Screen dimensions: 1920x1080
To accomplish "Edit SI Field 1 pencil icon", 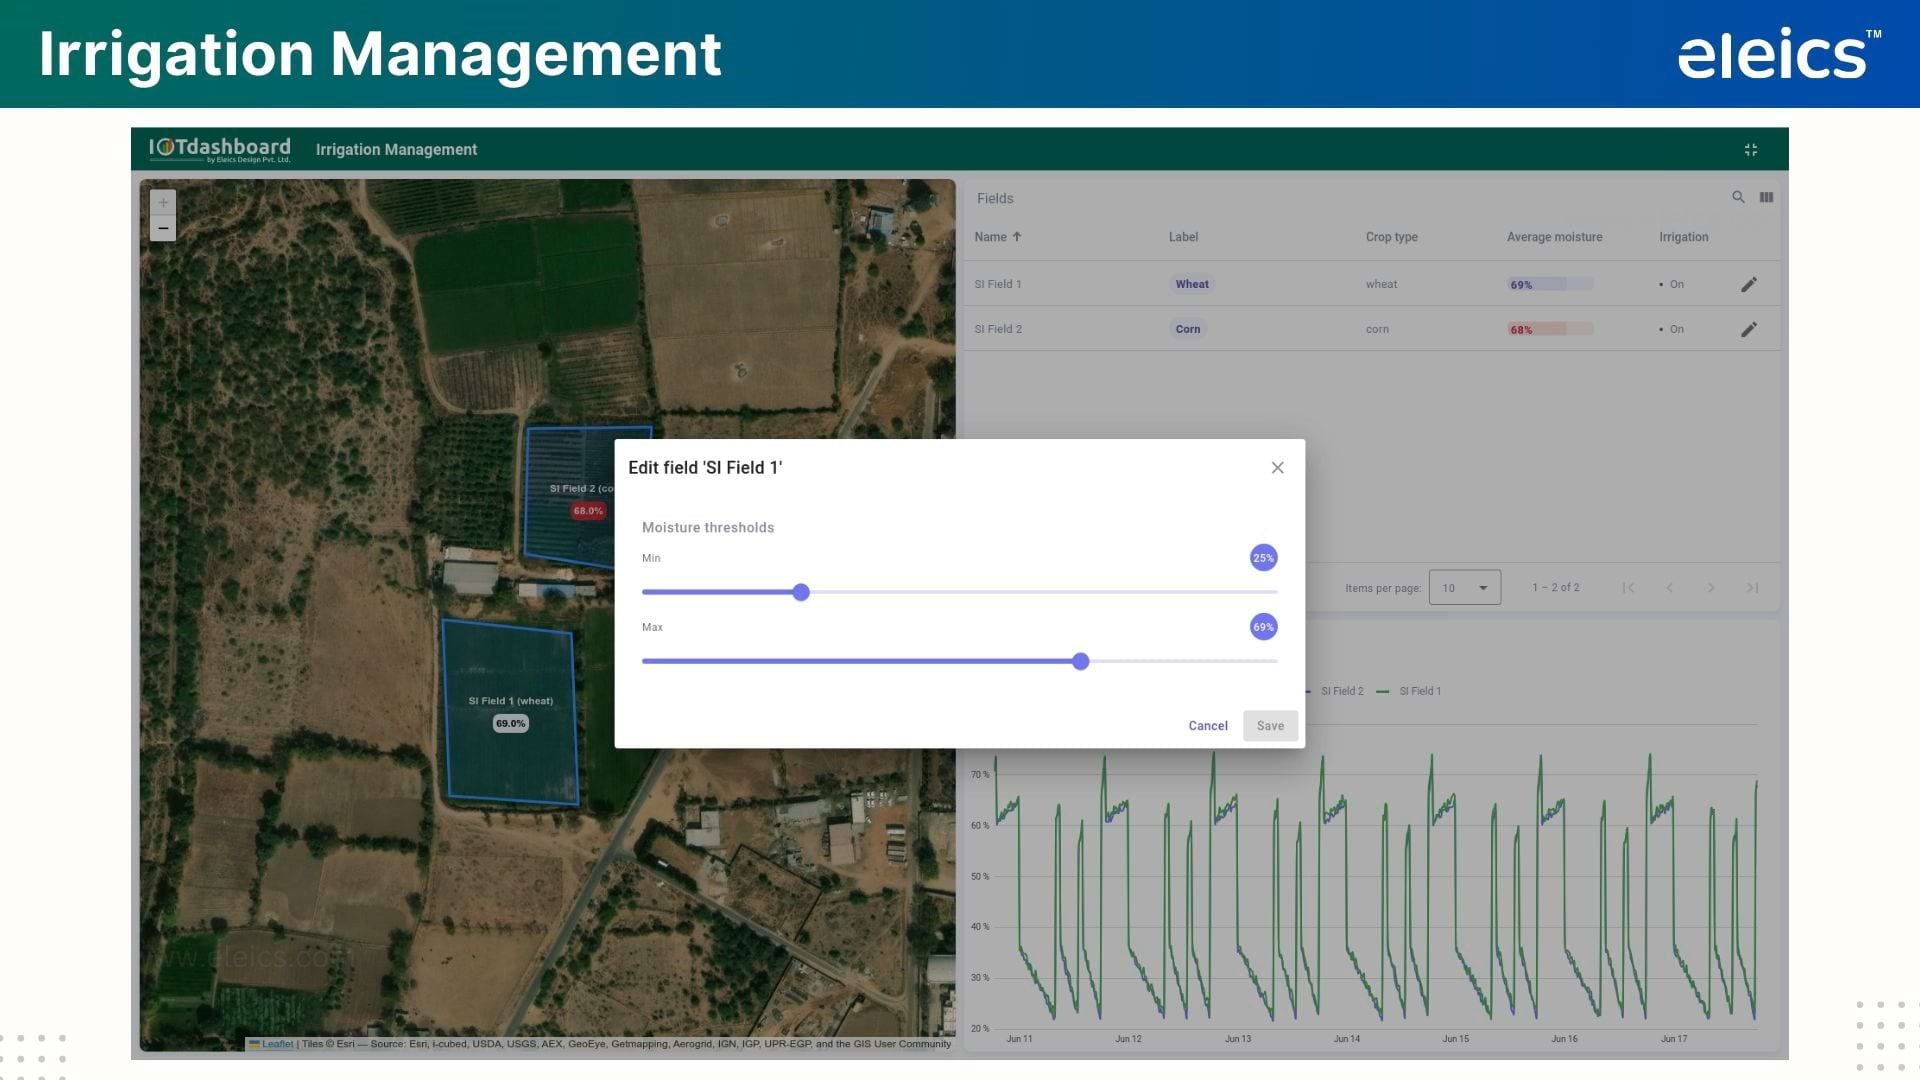I will (x=1749, y=285).
